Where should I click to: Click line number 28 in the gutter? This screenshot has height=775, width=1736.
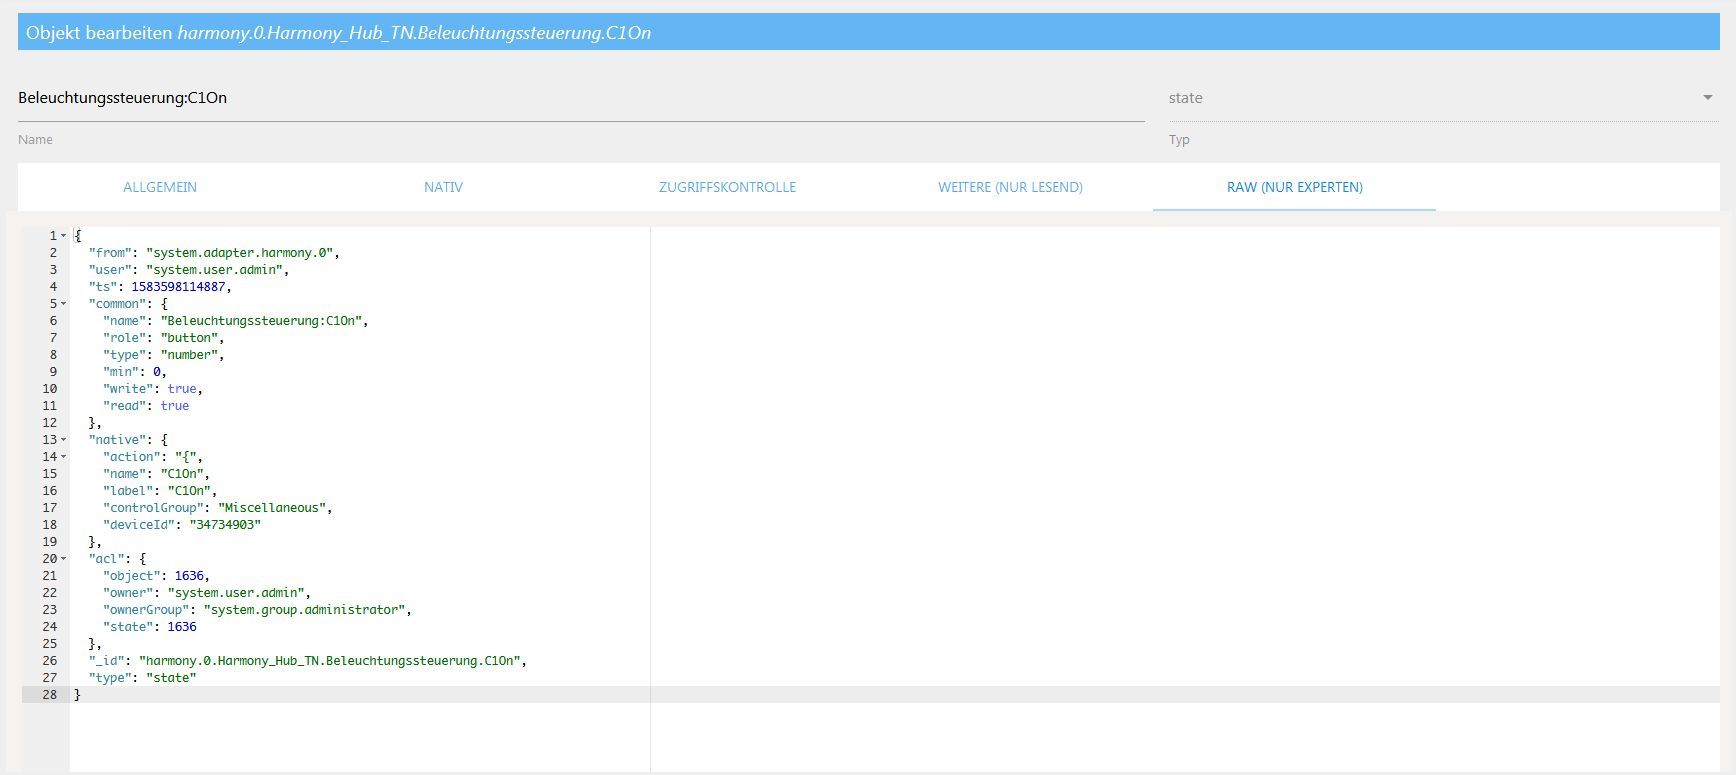tap(49, 695)
